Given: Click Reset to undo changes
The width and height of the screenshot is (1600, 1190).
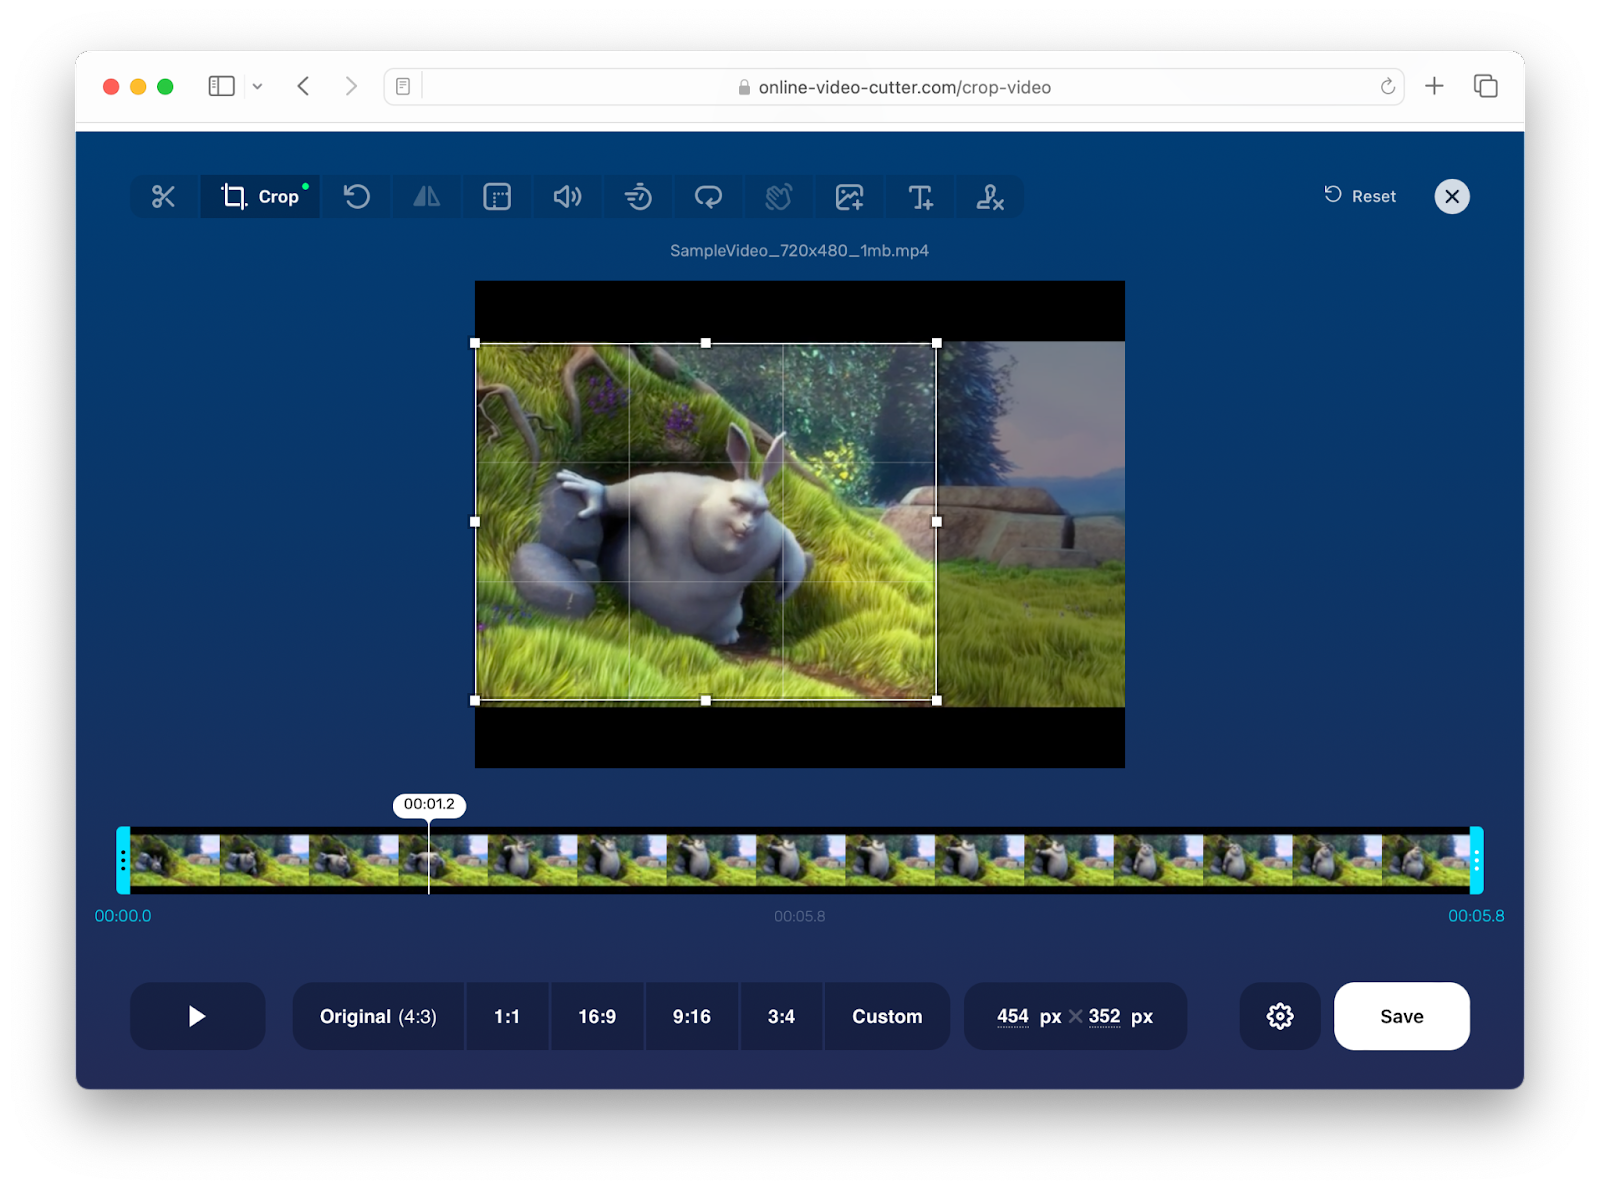Looking at the screenshot, I should (x=1360, y=196).
